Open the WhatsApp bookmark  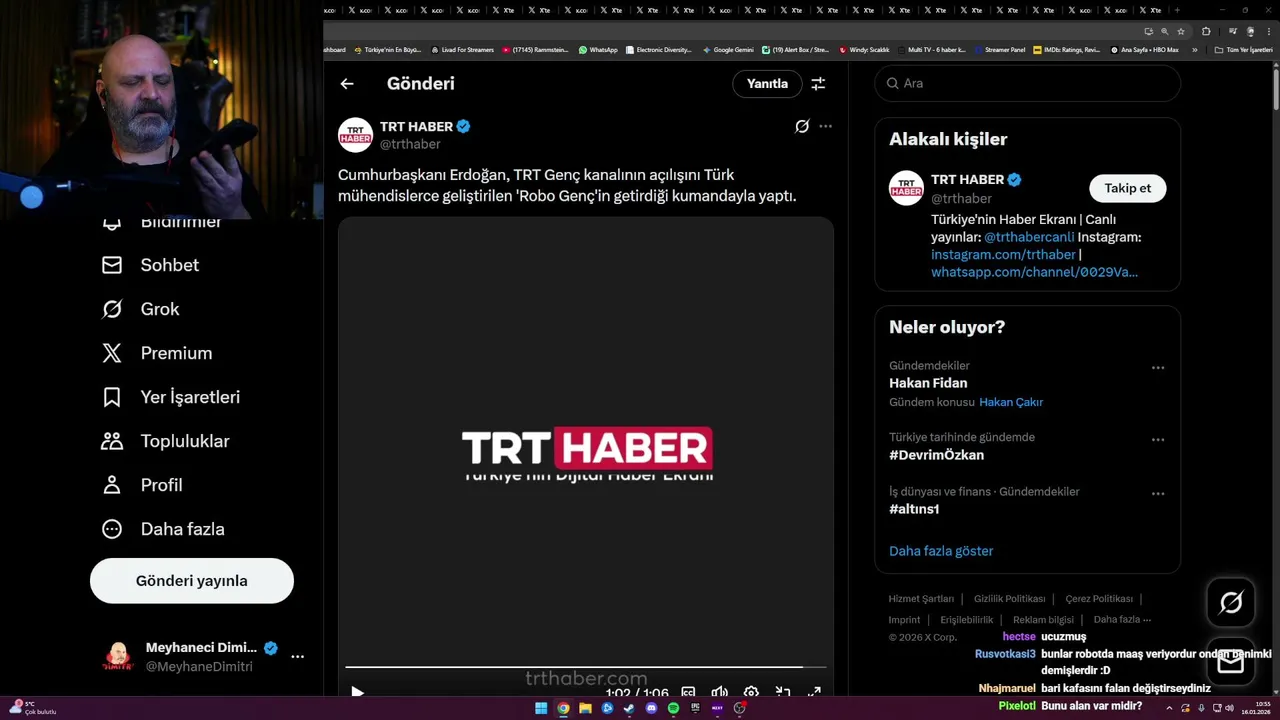pyautogui.click(x=598, y=50)
